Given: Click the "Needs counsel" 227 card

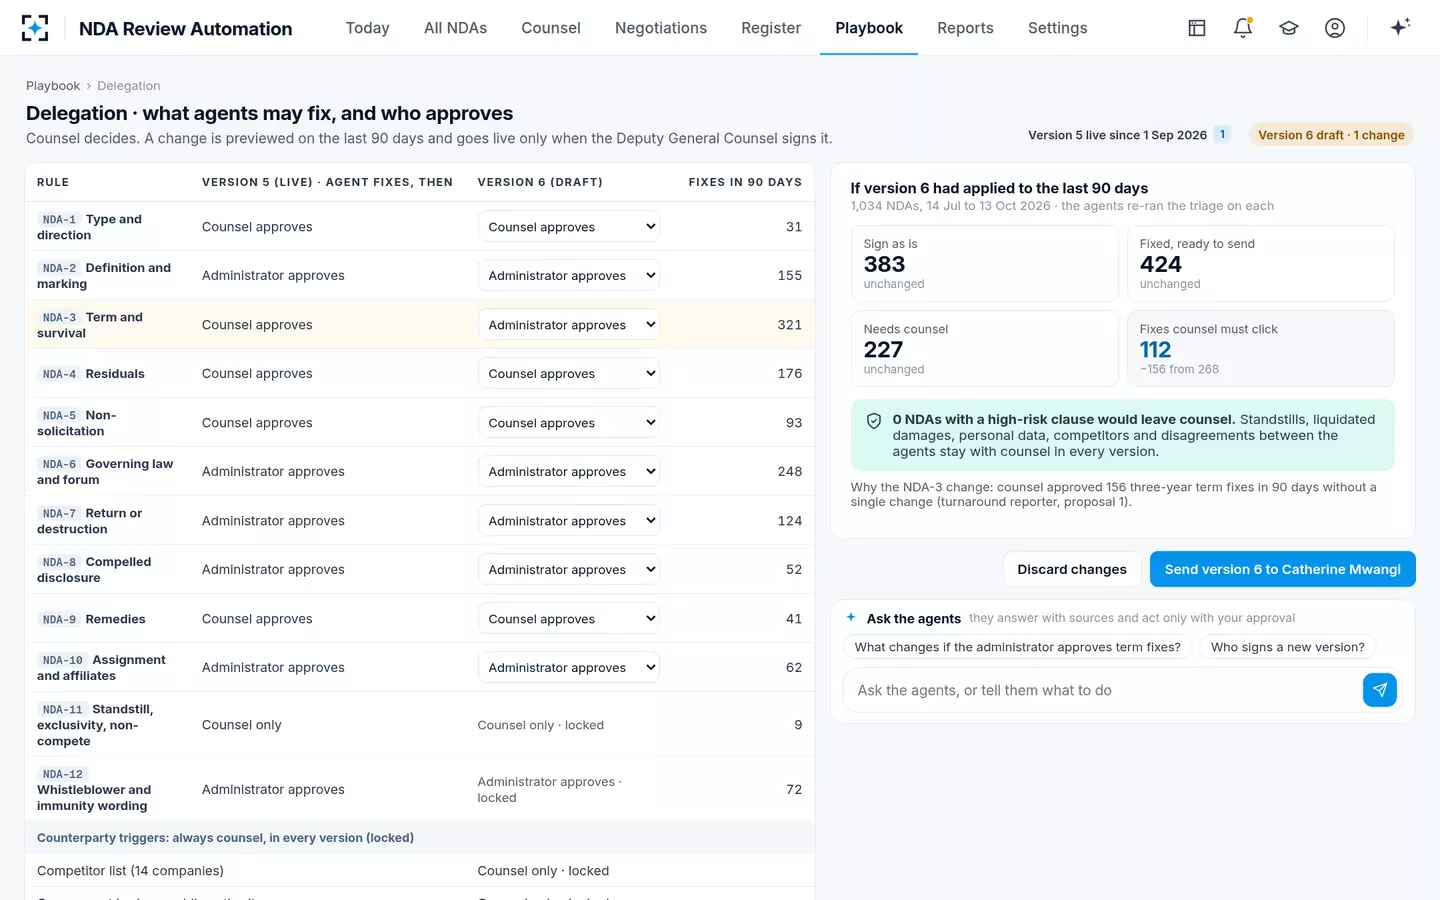Looking at the screenshot, I should 985,349.
